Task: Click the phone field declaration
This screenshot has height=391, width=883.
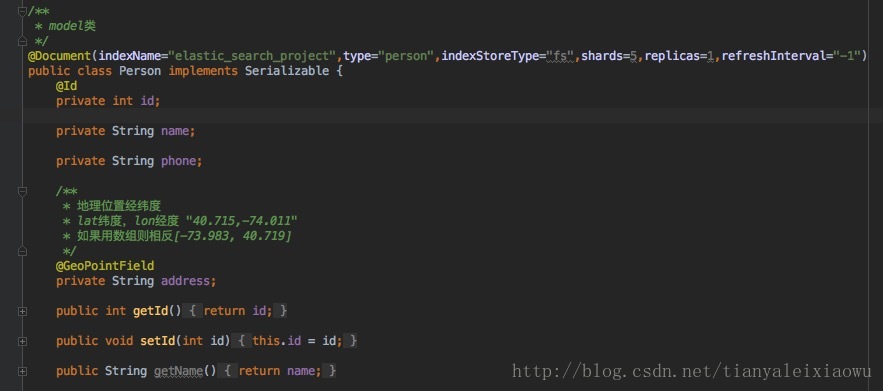Action: click(x=129, y=161)
